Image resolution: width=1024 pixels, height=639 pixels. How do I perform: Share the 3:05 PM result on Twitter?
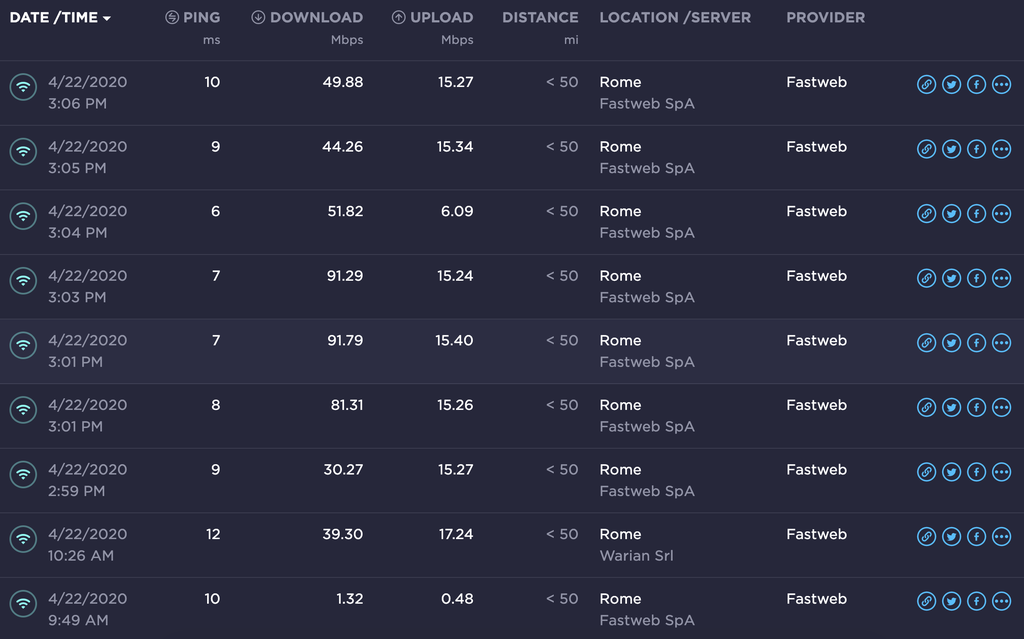point(951,149)
